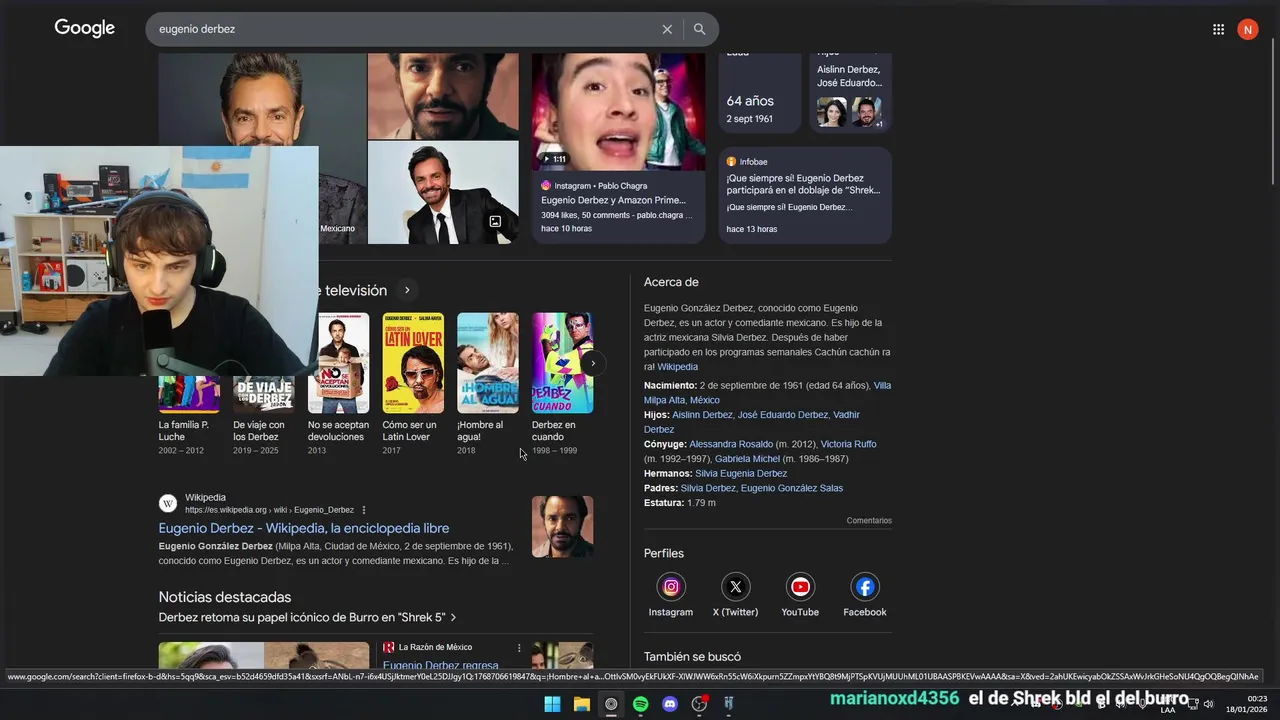1280x720 pixels.
Task: Open X (Twitter) profile icon
Action: click(736, 587)
